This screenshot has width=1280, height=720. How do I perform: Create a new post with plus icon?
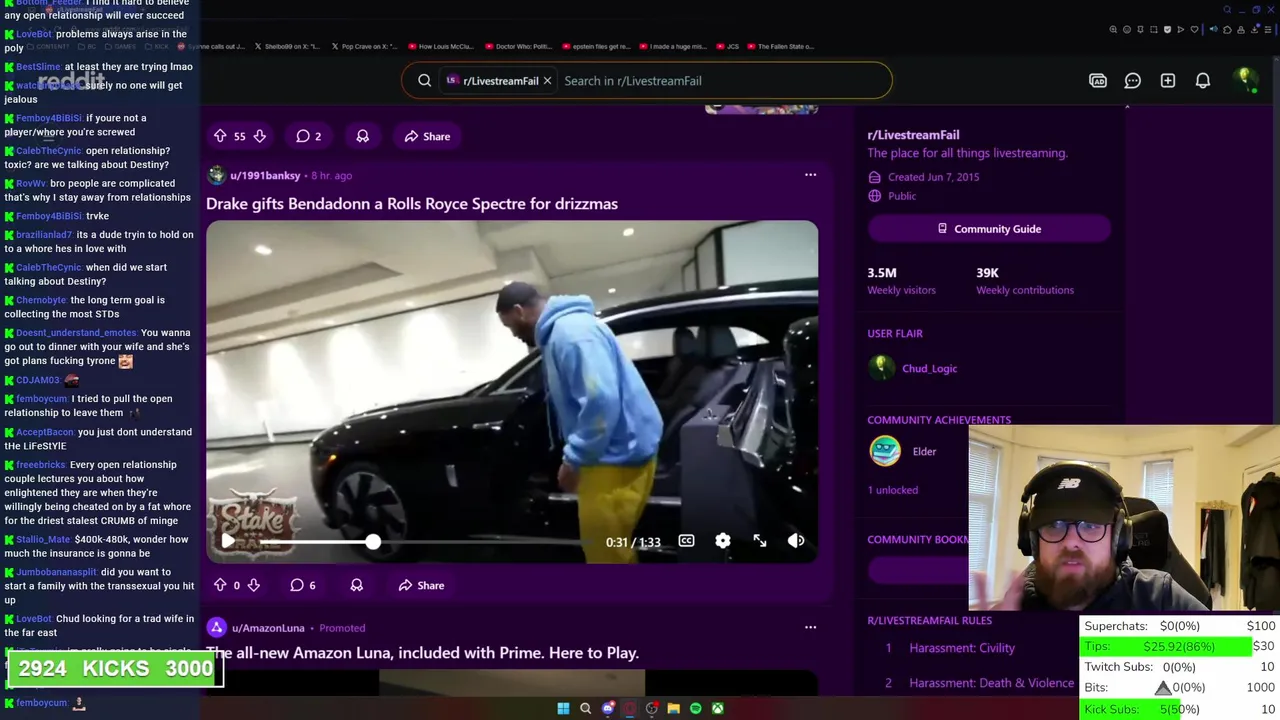(1168, 81)
